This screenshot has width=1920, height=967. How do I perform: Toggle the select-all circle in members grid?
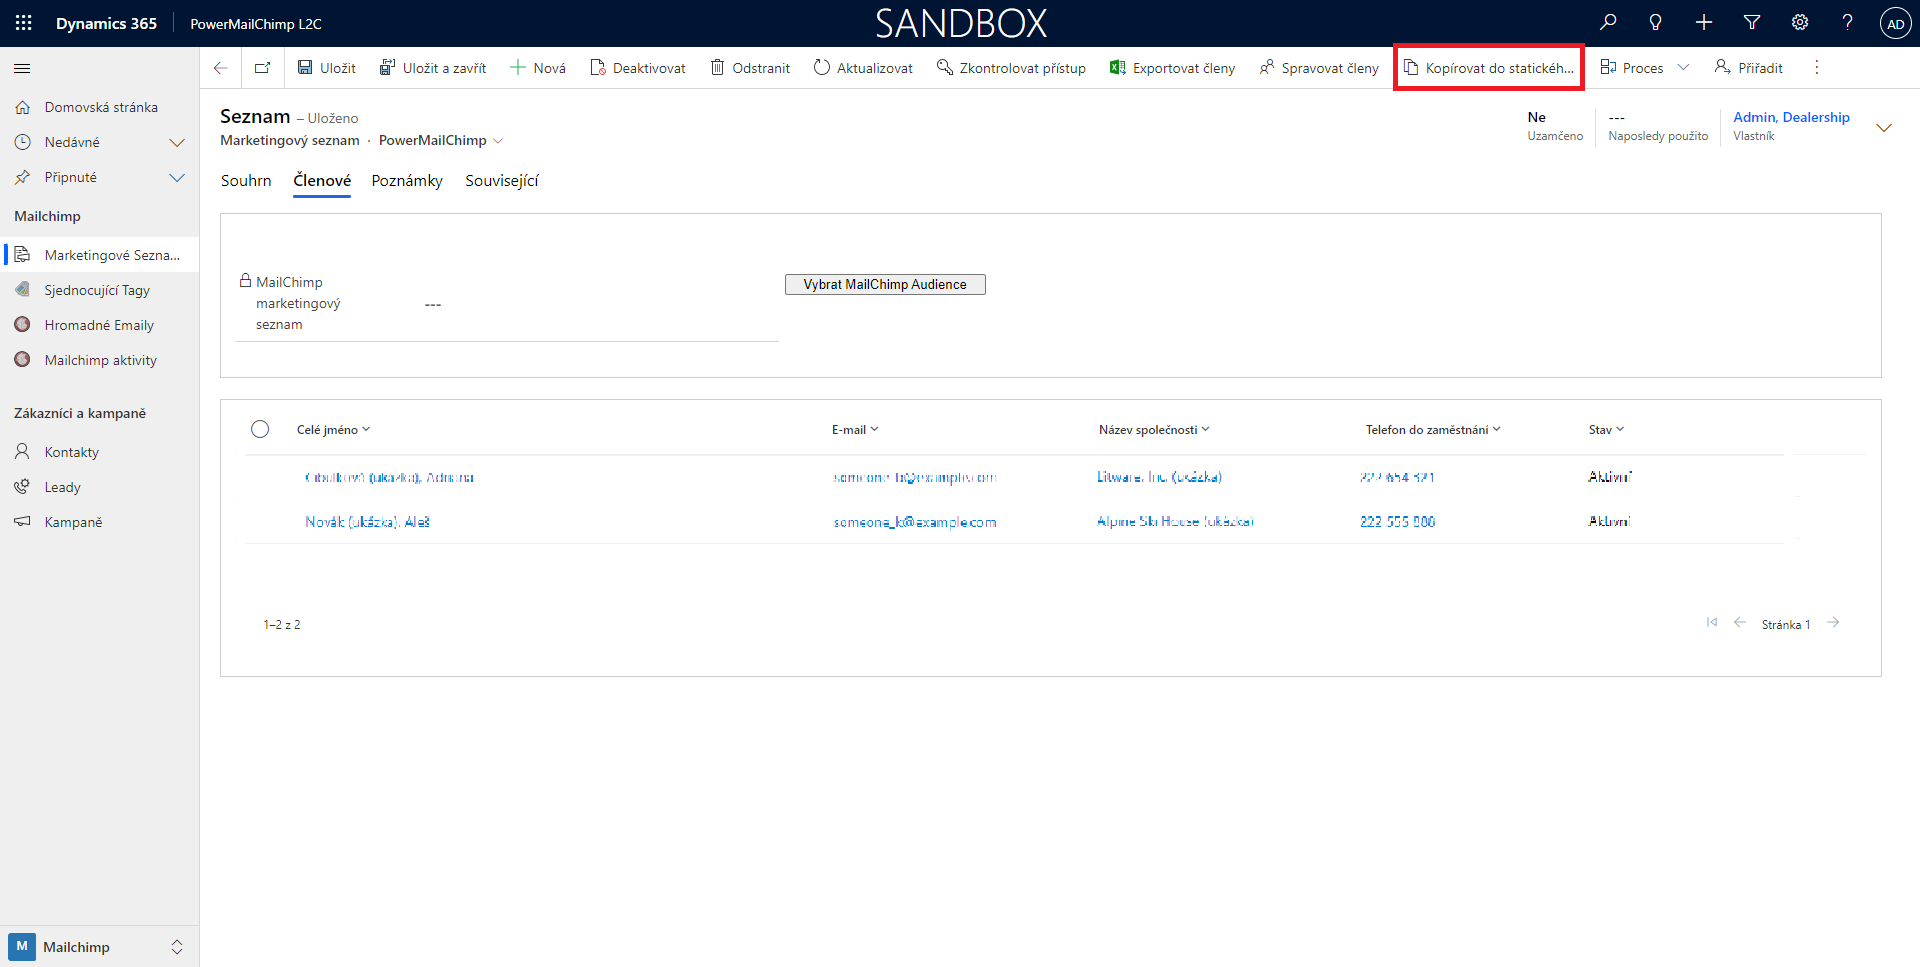coord(260,429)
